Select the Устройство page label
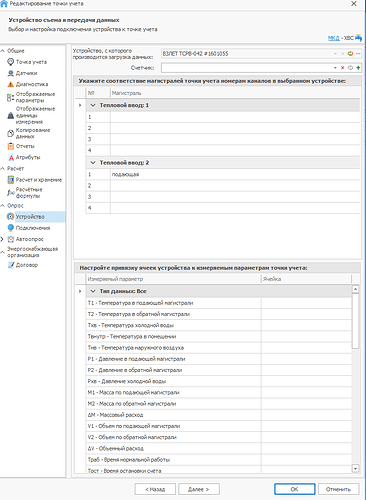Viewport: 366px width, 500px height. pos(30,217)
